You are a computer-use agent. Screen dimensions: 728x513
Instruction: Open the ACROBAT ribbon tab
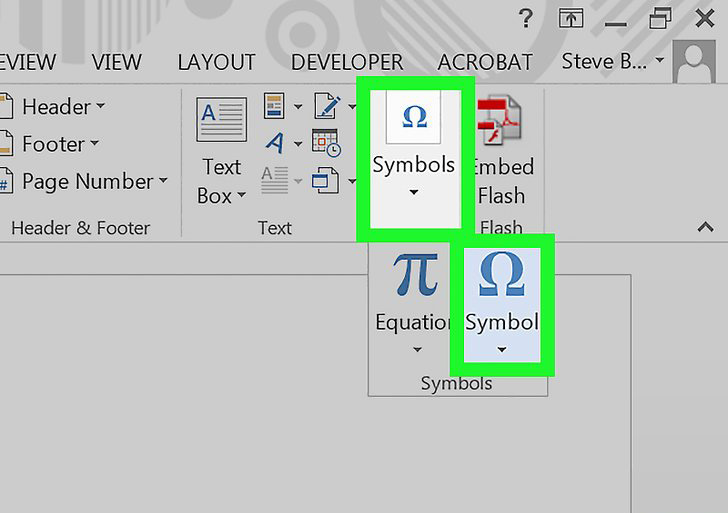(x=485, y=62)
